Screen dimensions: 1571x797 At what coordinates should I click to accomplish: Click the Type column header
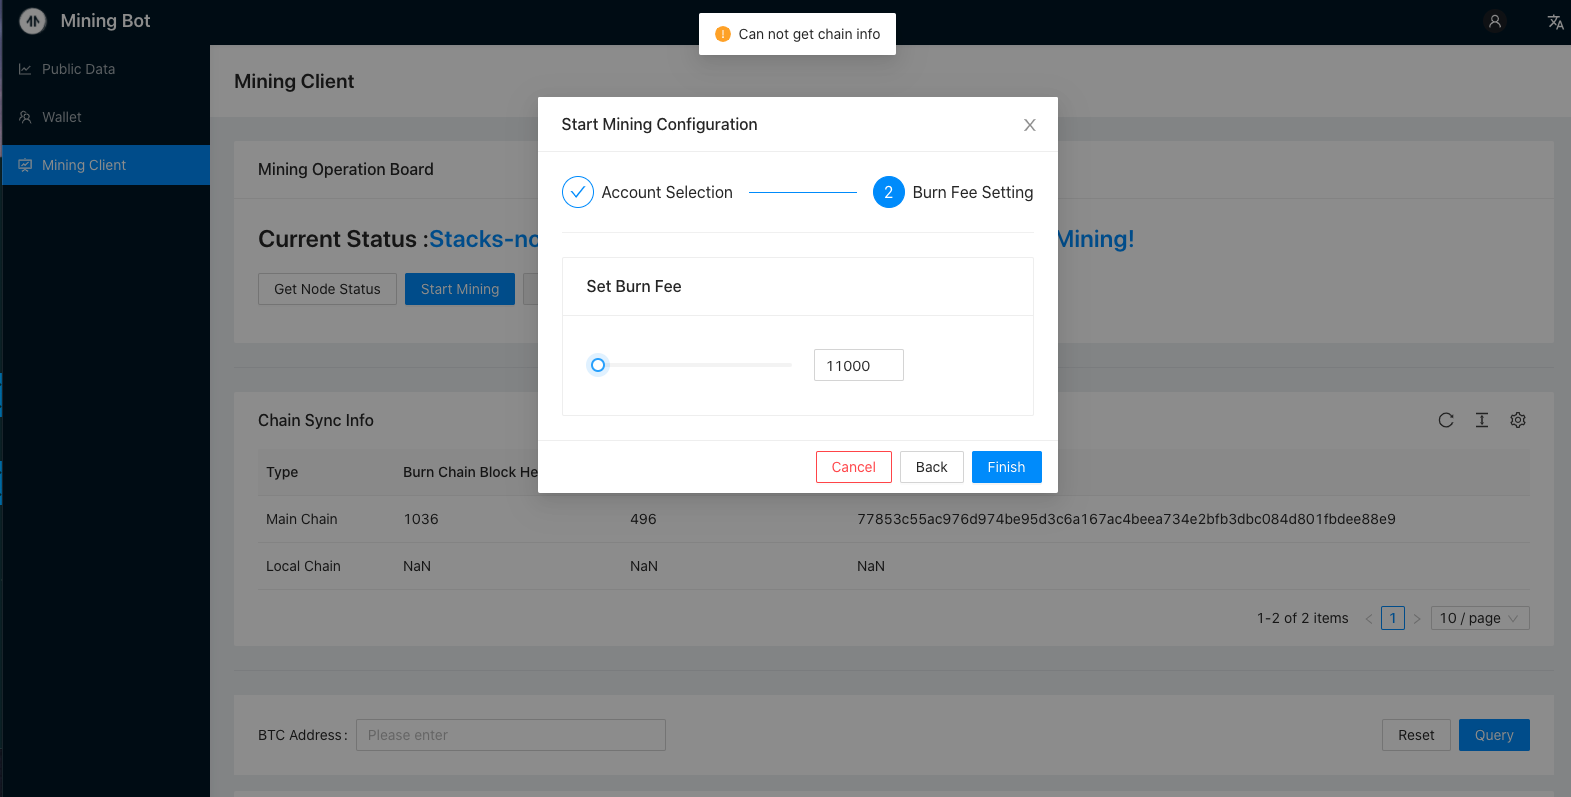pos(282,472)
